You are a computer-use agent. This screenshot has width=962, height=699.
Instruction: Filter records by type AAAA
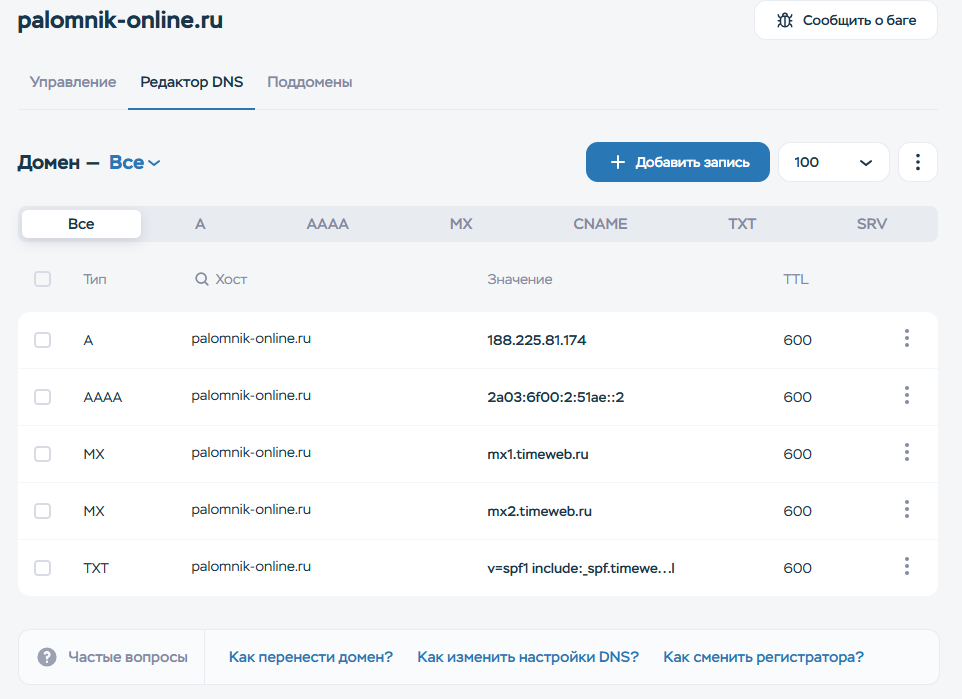pyautogui.click(x=328, y=224)
